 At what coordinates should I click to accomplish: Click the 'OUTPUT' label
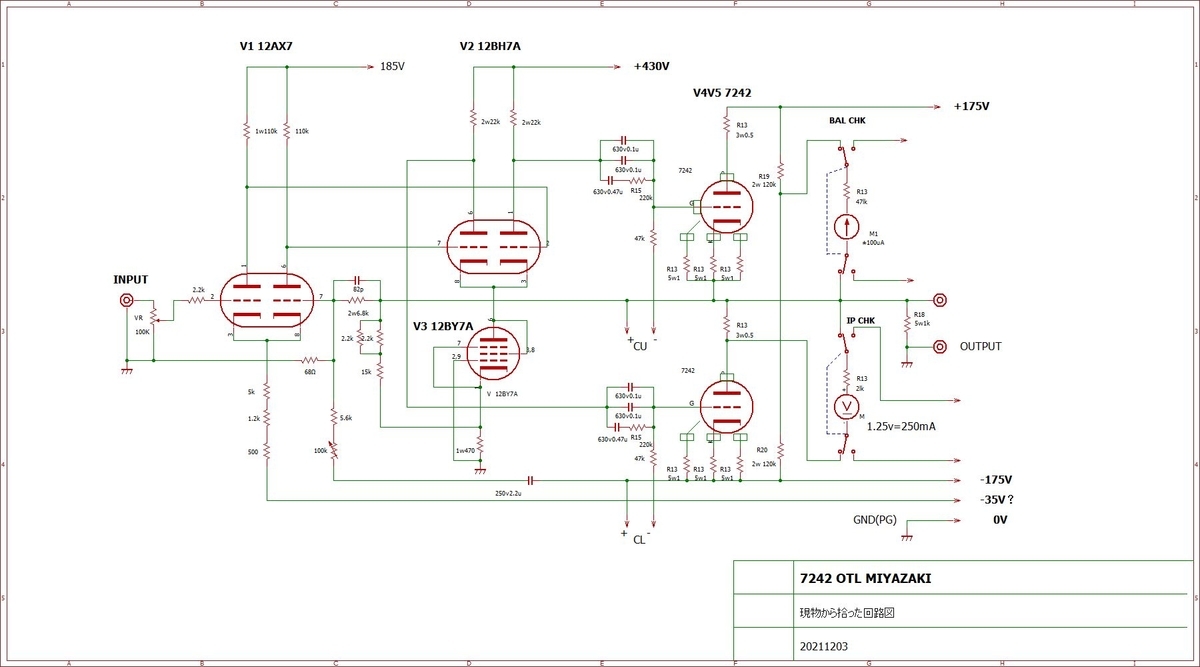(x=980, y=347)
